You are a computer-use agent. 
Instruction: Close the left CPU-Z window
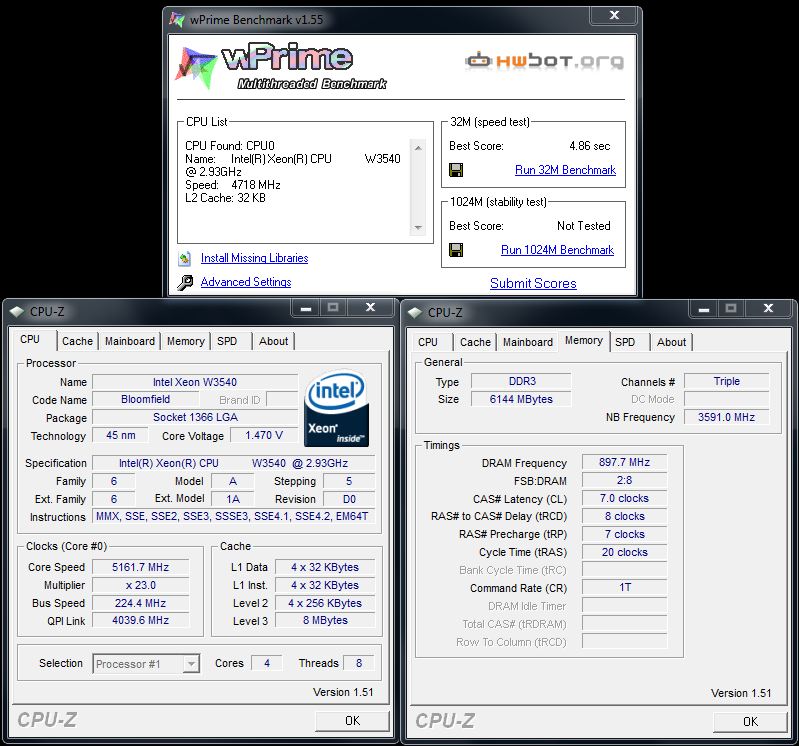tap(370, 308)
